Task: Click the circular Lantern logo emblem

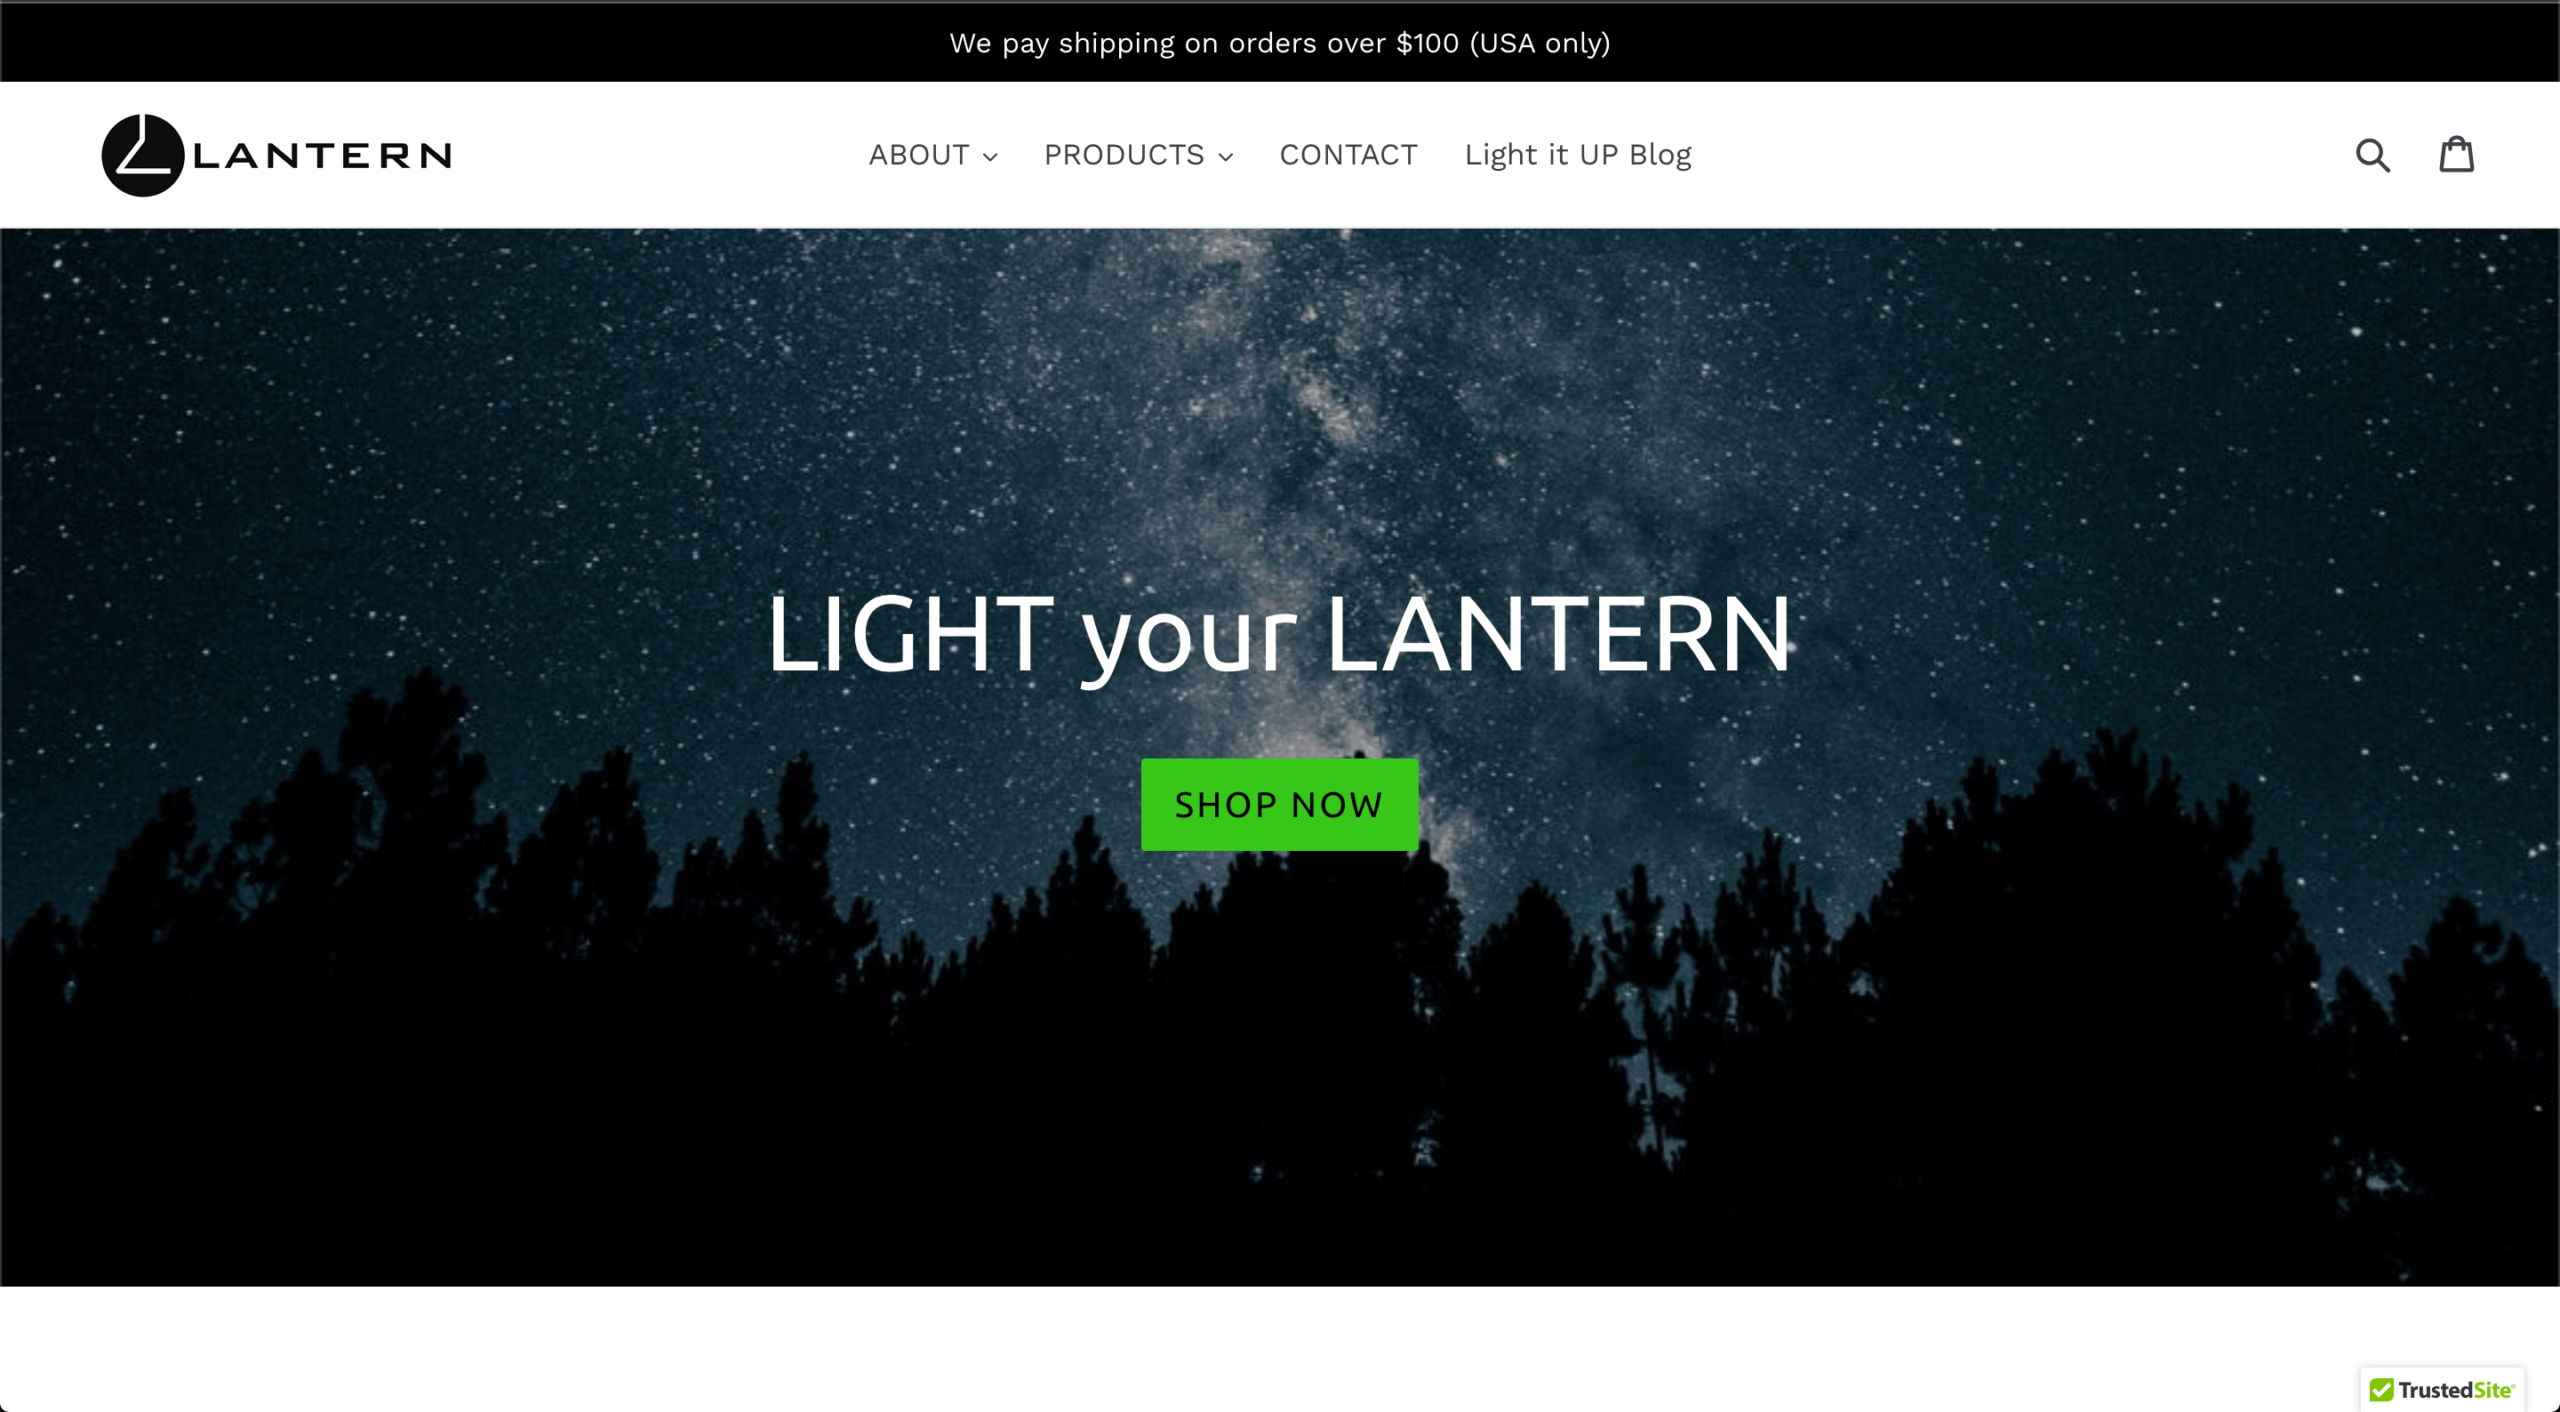Action: click(x=143, y=155)
